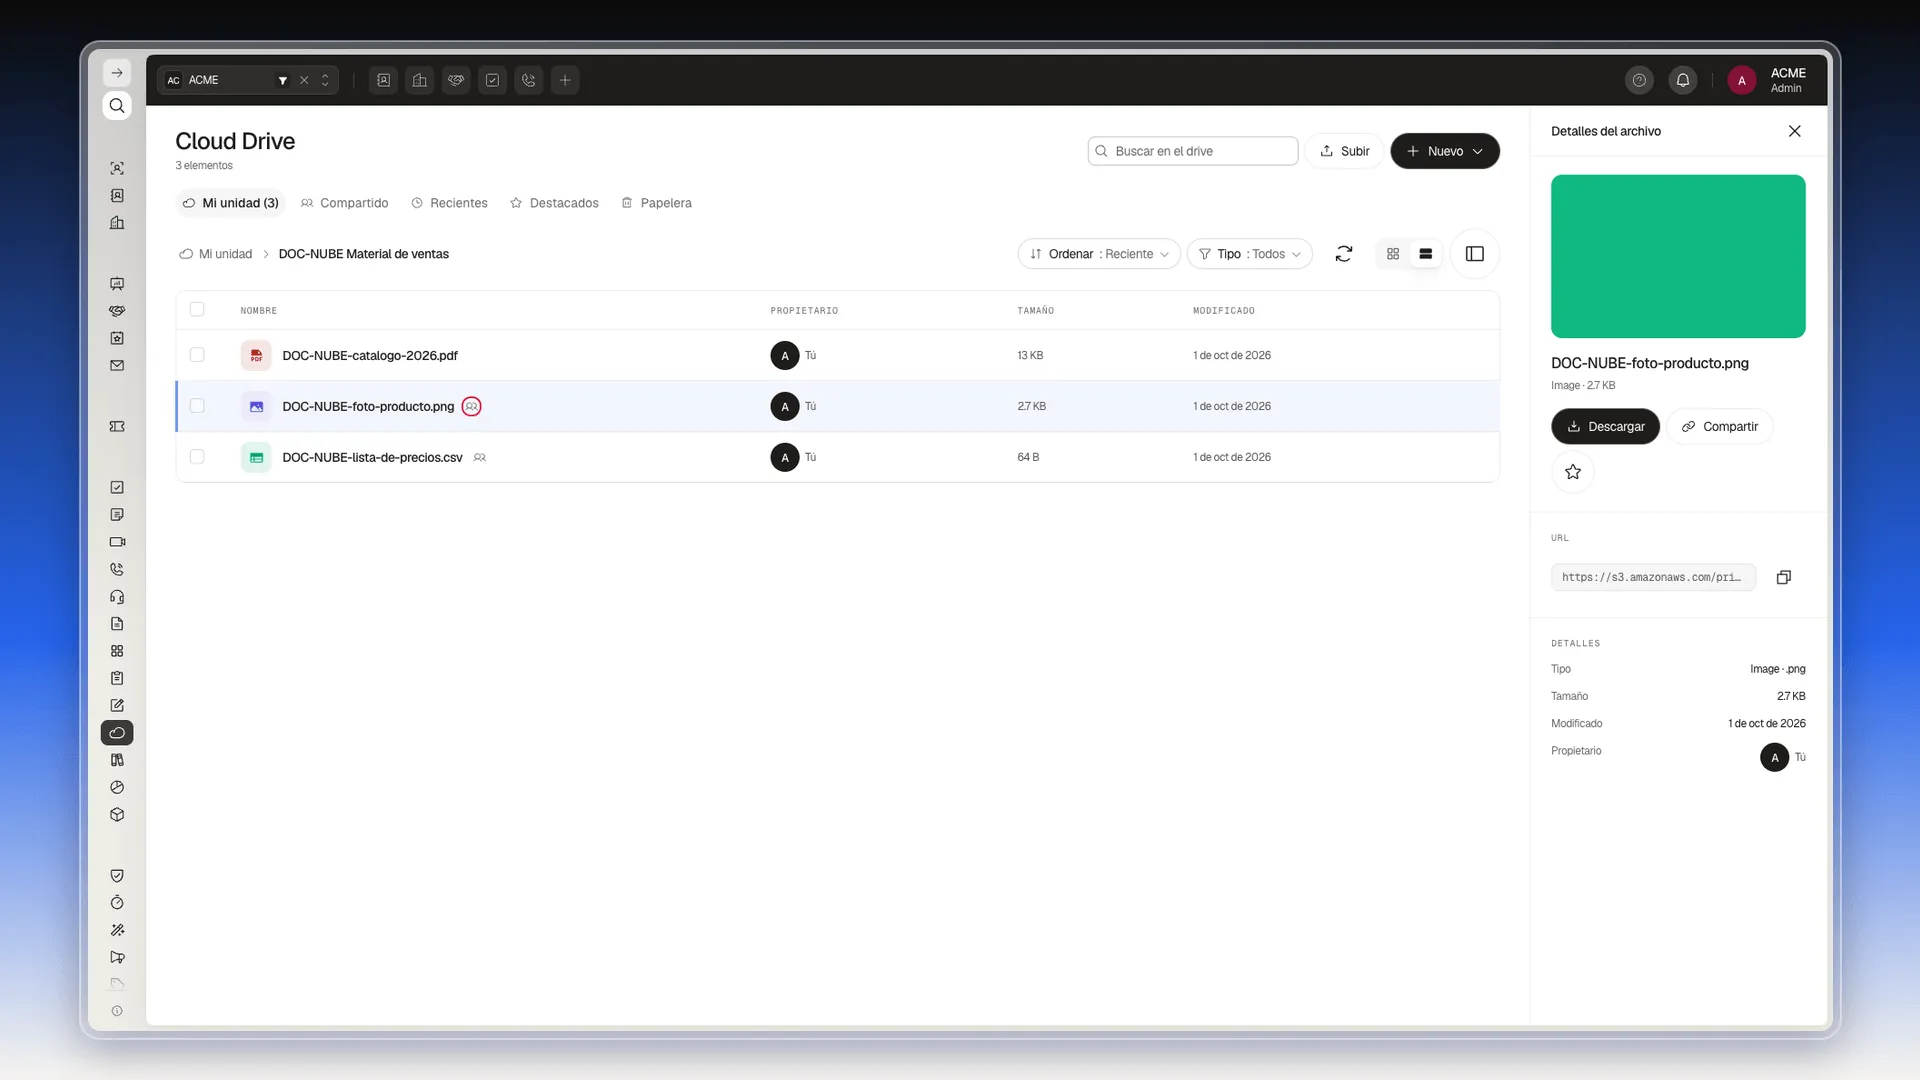Screen dimensions: 1920x1080
Task: Expand sidebar with arrow icon
Action: tap(117, 73)
